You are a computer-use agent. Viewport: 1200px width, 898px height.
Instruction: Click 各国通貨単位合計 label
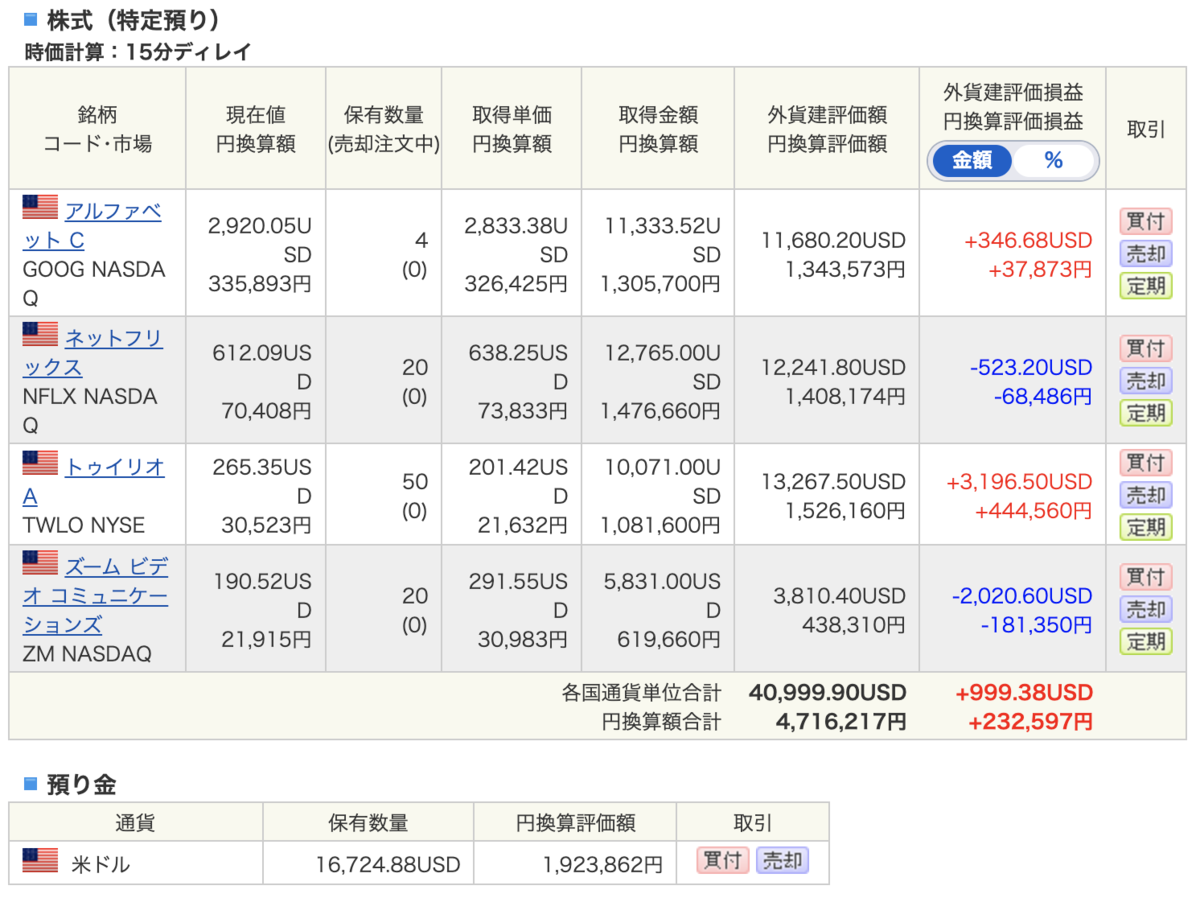tap(641, 693)
